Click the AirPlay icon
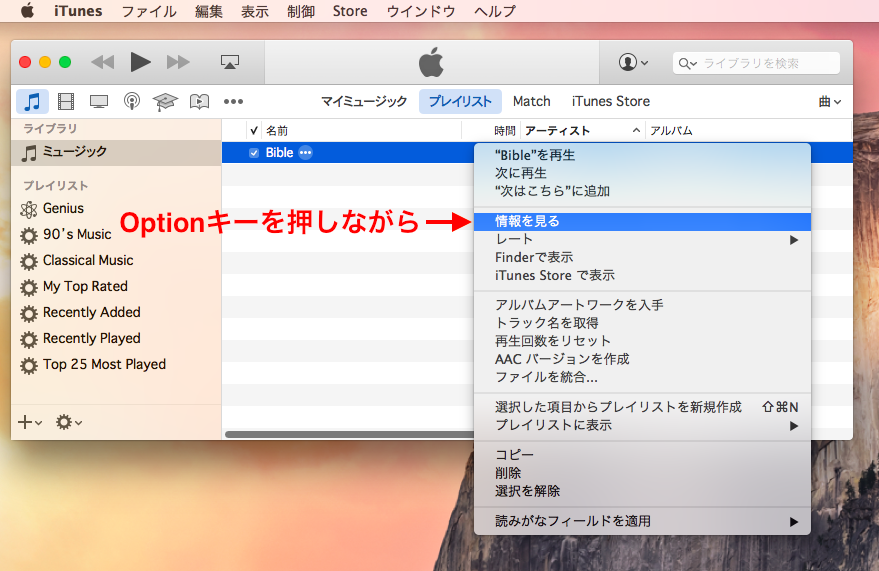Viewport: 879px width, 571px height. tap(230, 62)
